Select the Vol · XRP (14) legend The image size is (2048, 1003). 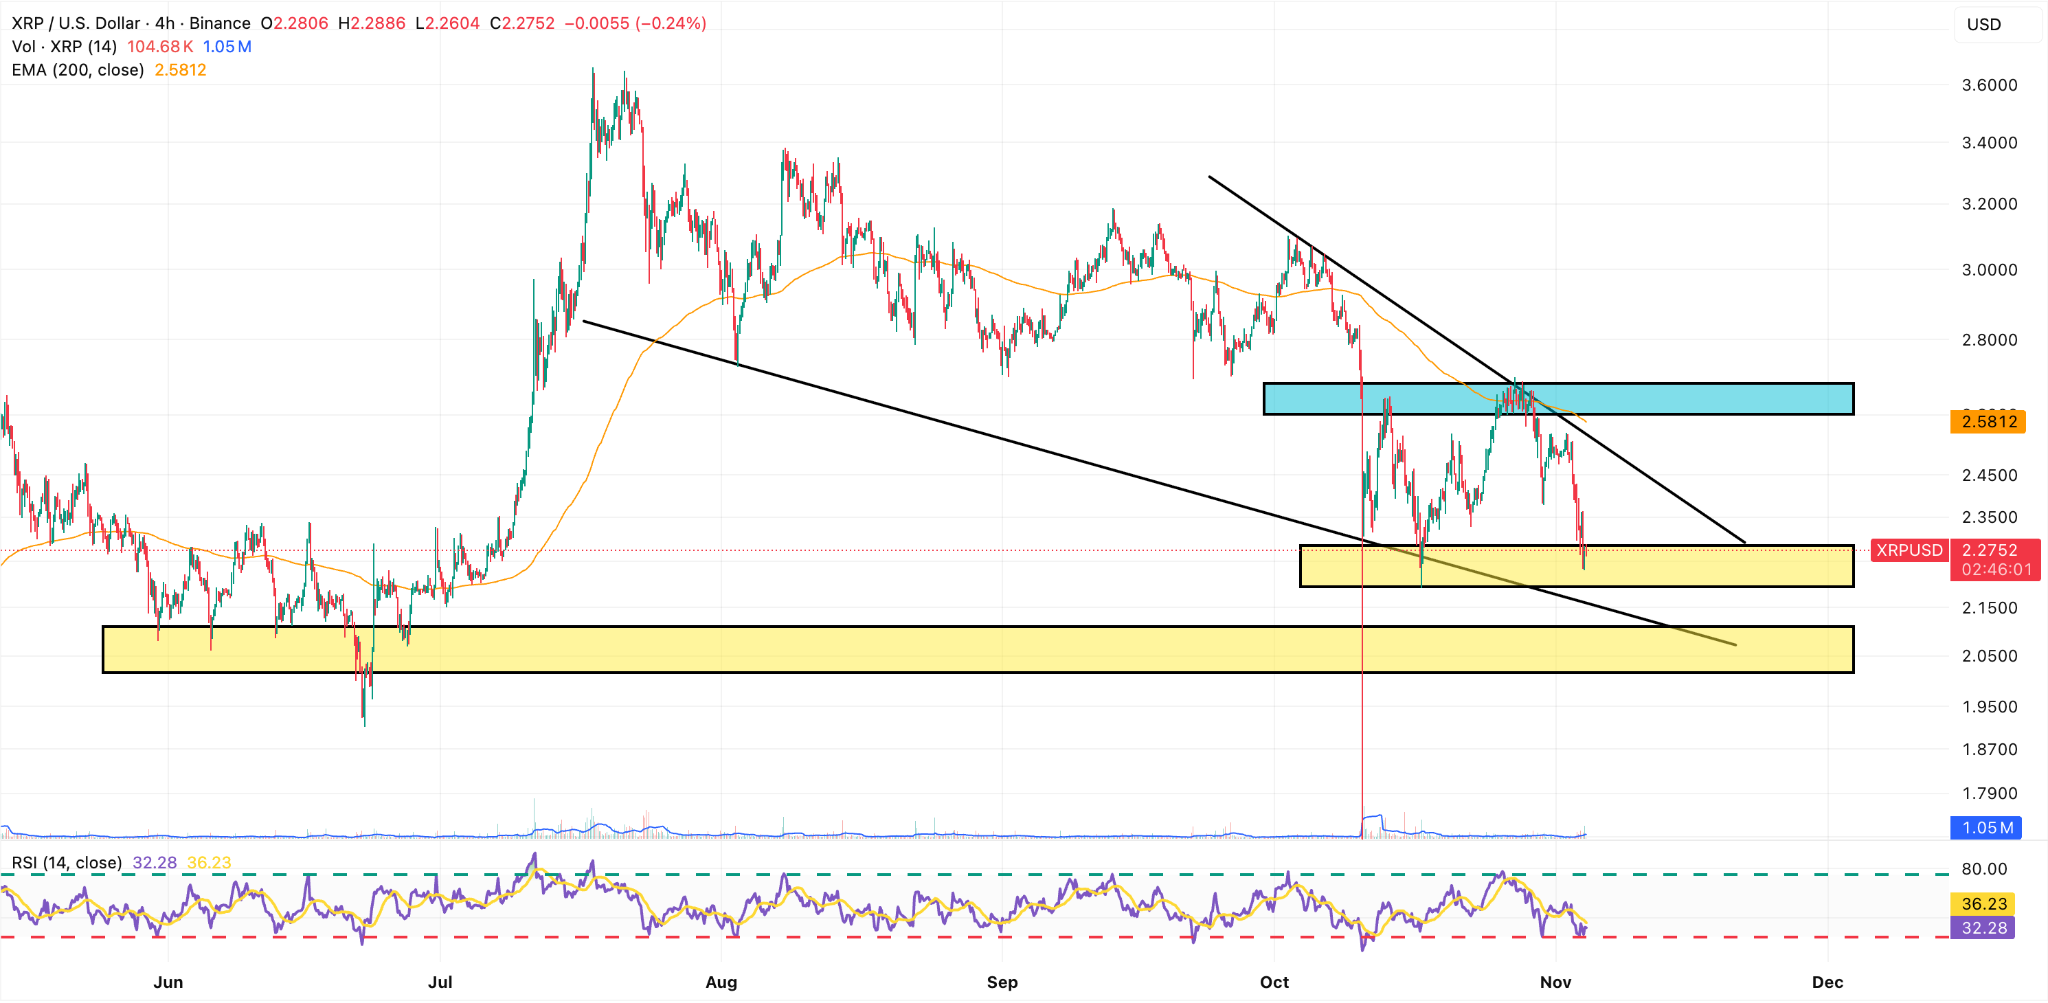[x=64, y=47]
